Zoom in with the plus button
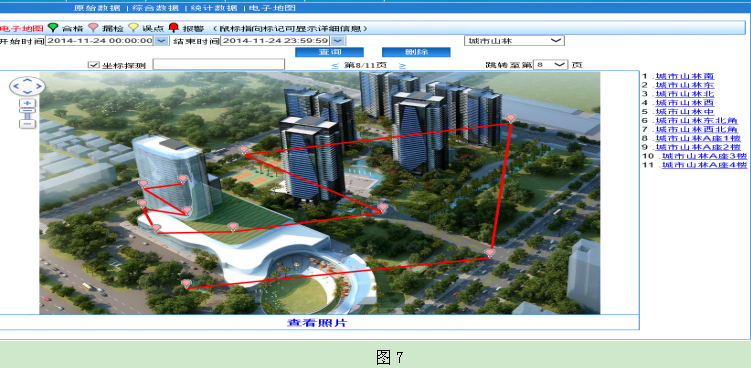 point(27,103)
